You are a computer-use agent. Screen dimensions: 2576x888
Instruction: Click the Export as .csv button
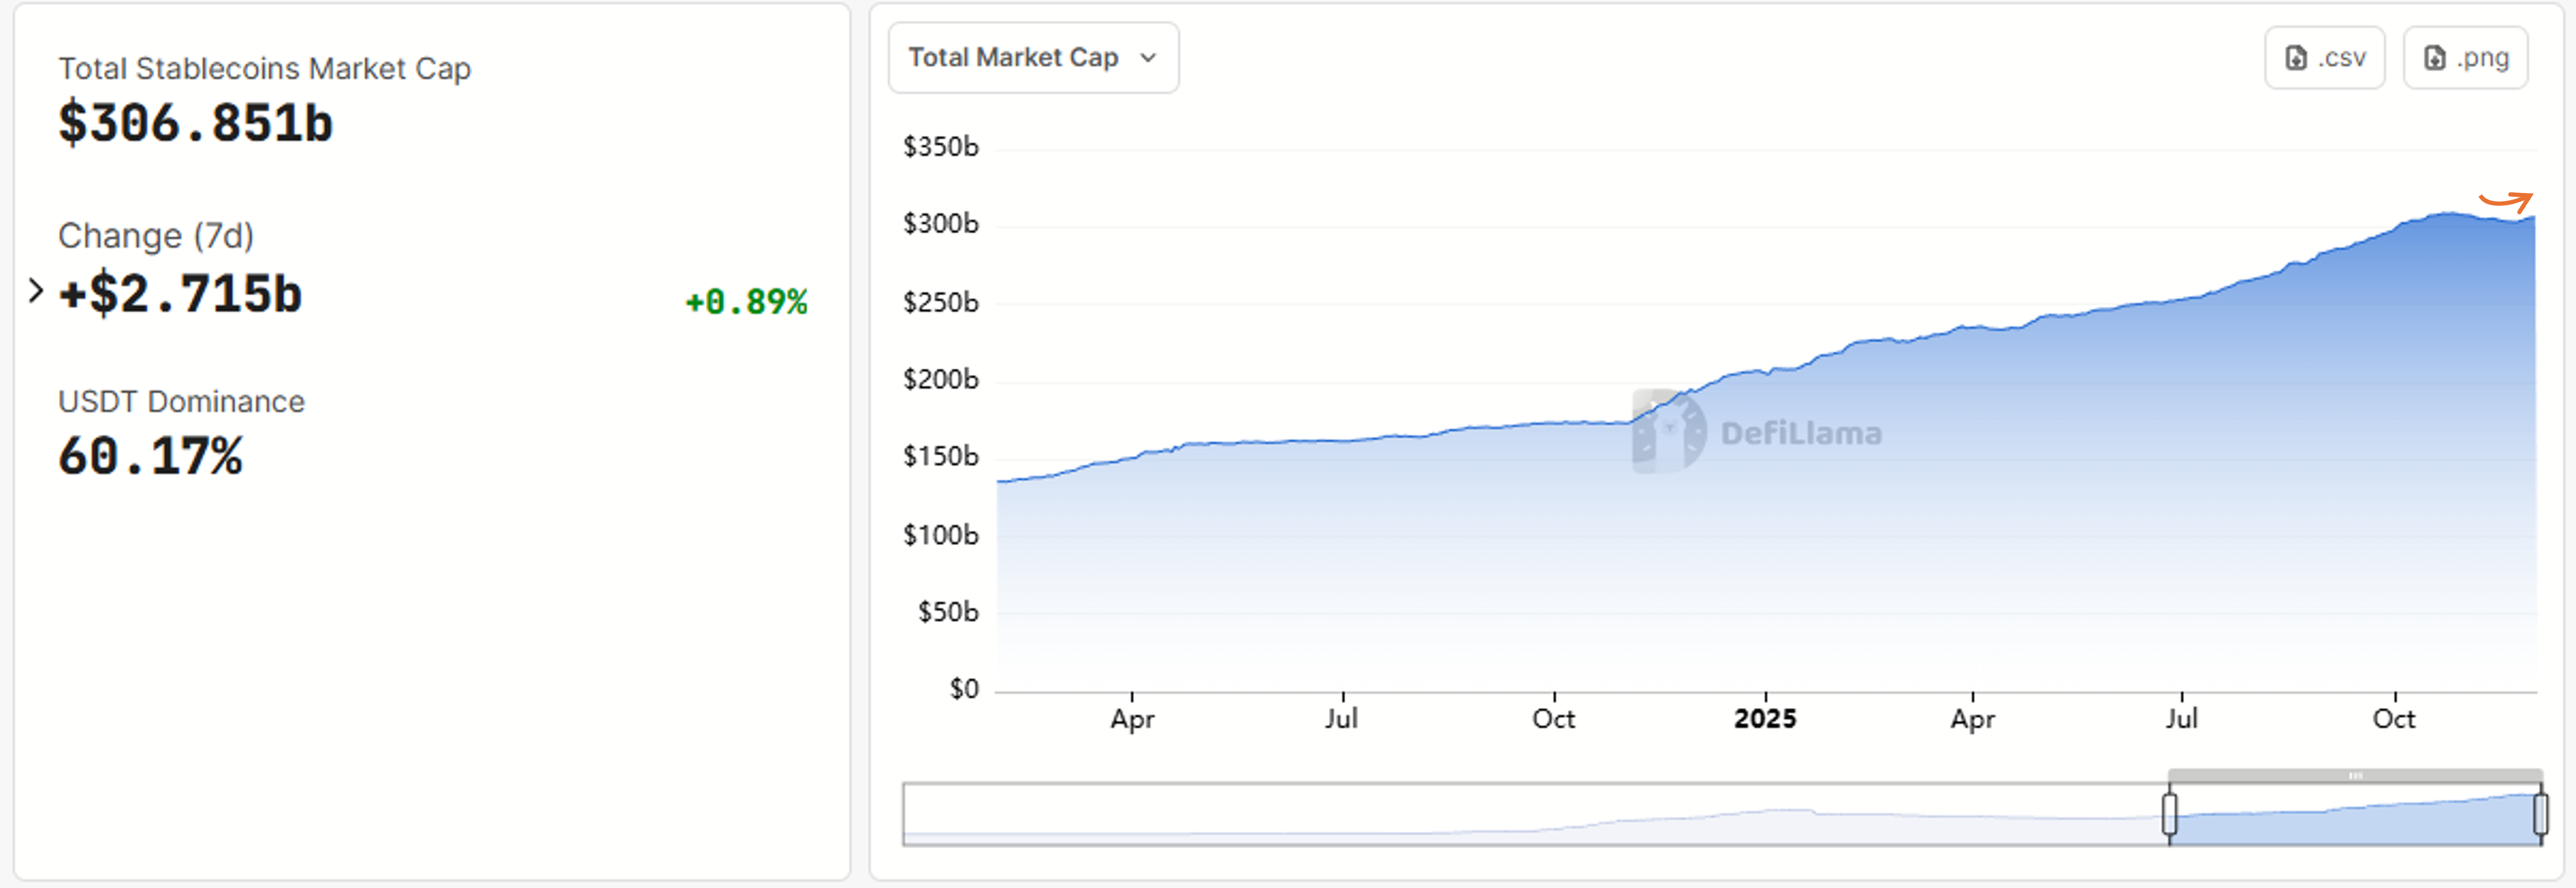pyautogui.click(x=2325, y=57)
